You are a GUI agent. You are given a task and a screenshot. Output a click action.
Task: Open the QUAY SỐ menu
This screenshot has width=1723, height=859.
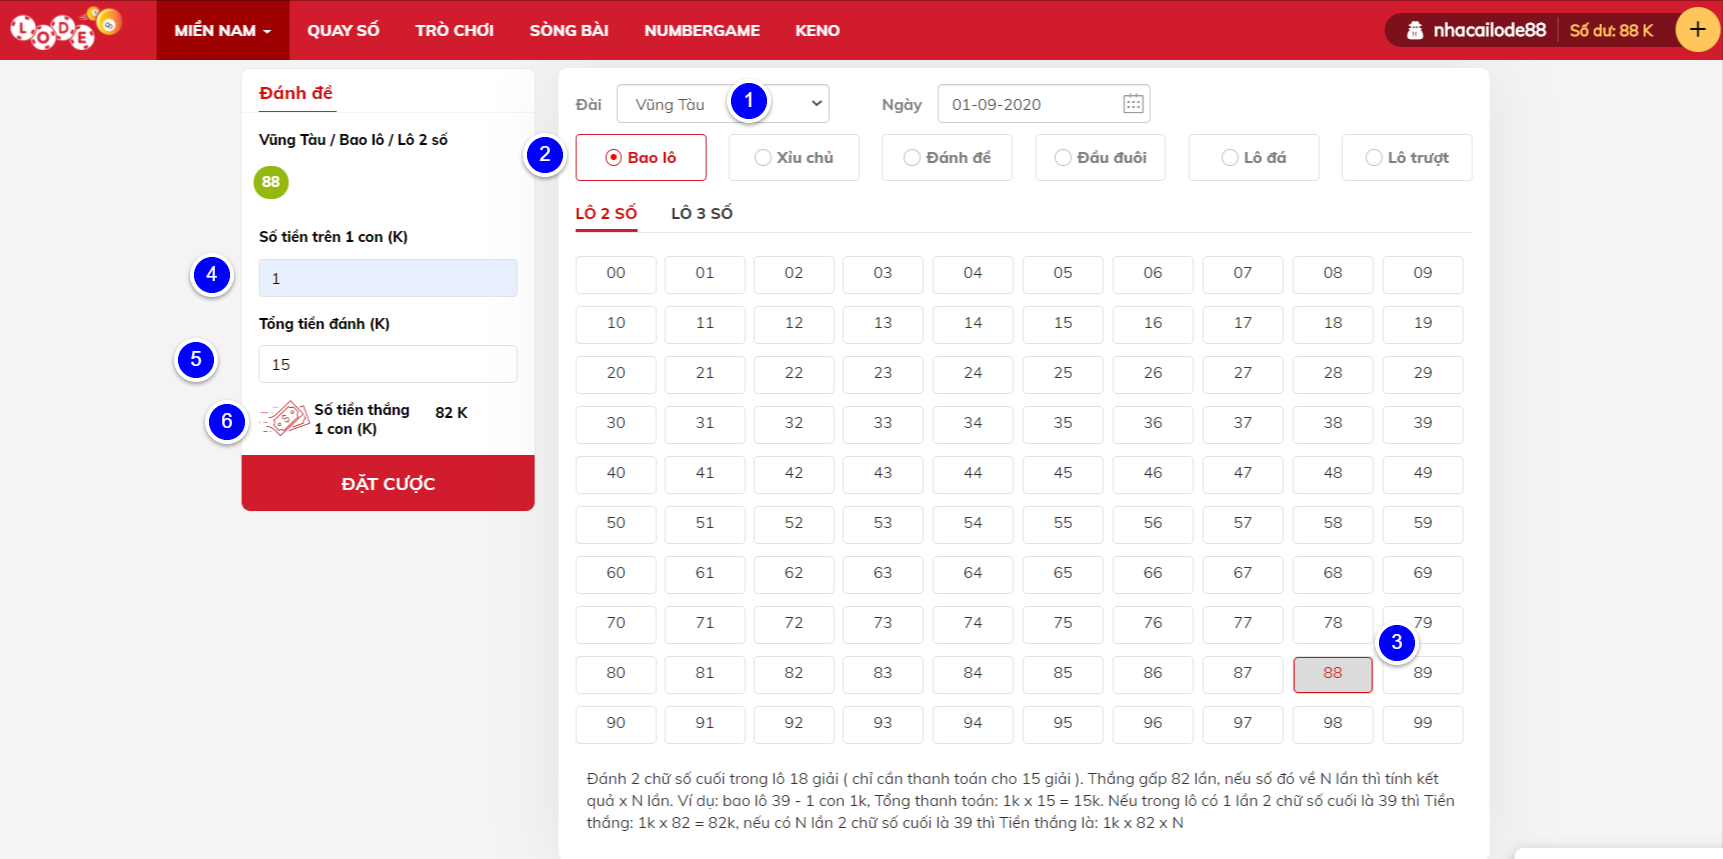pyautogui.click(x=343, y=30)
